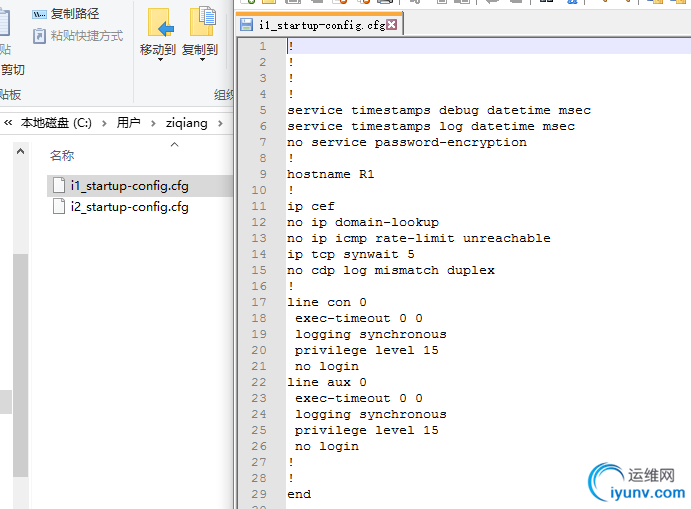This screenshot has height=509, width=691.
Task: Click the Copy path icon
Action: (39, 14)
